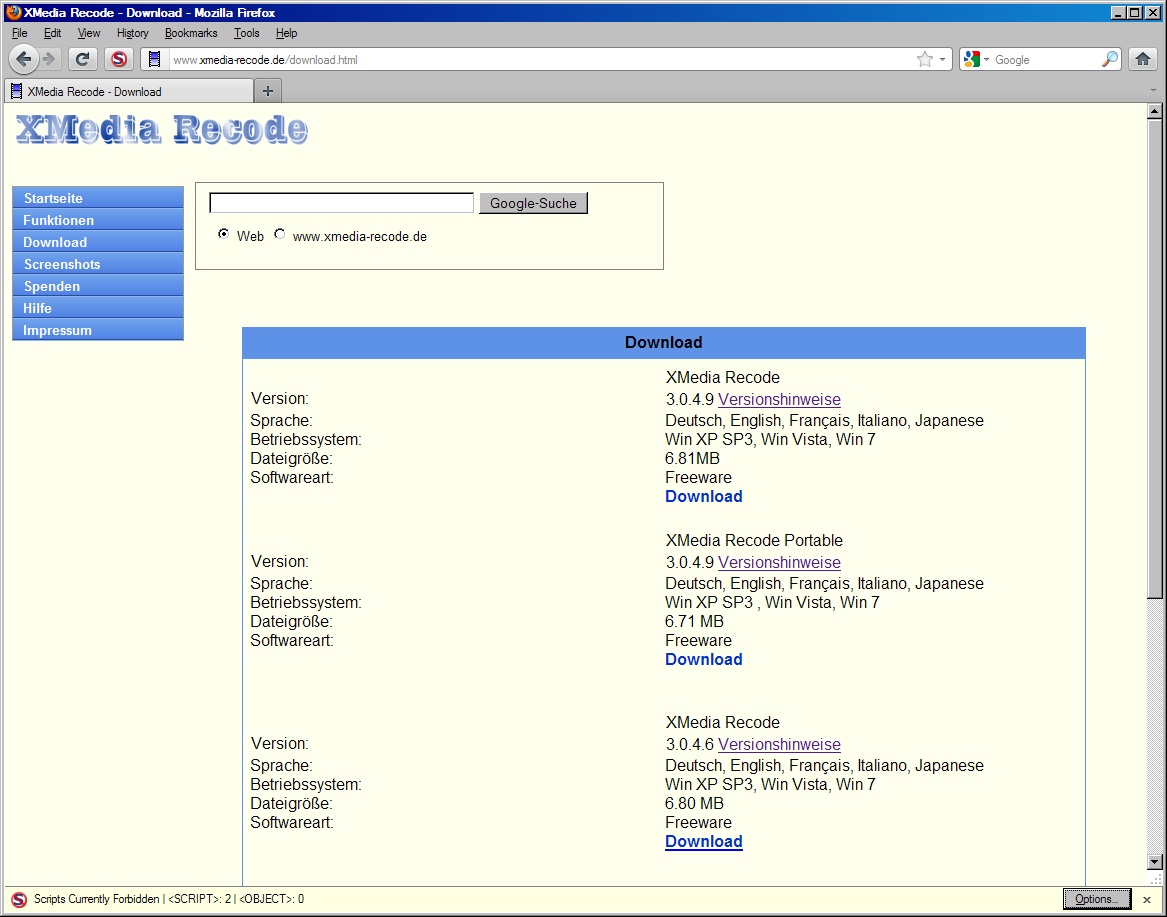This screenshot has height=917, width=1167.
Task: Open Impressum in the sidebar
Action: coord(97,330)
